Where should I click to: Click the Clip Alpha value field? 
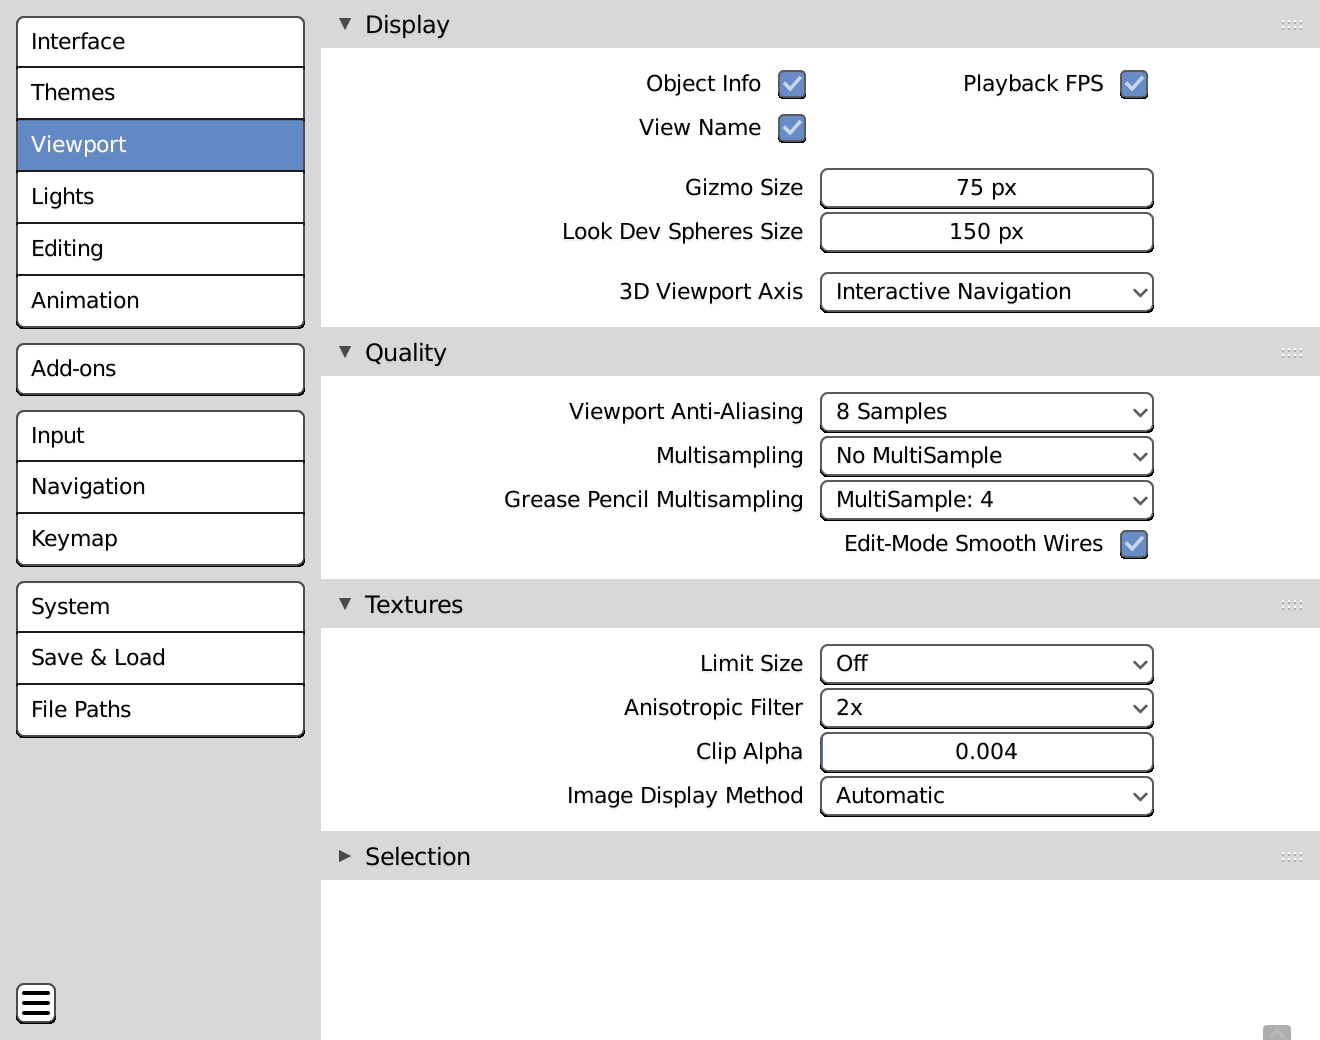click(986, 752)
